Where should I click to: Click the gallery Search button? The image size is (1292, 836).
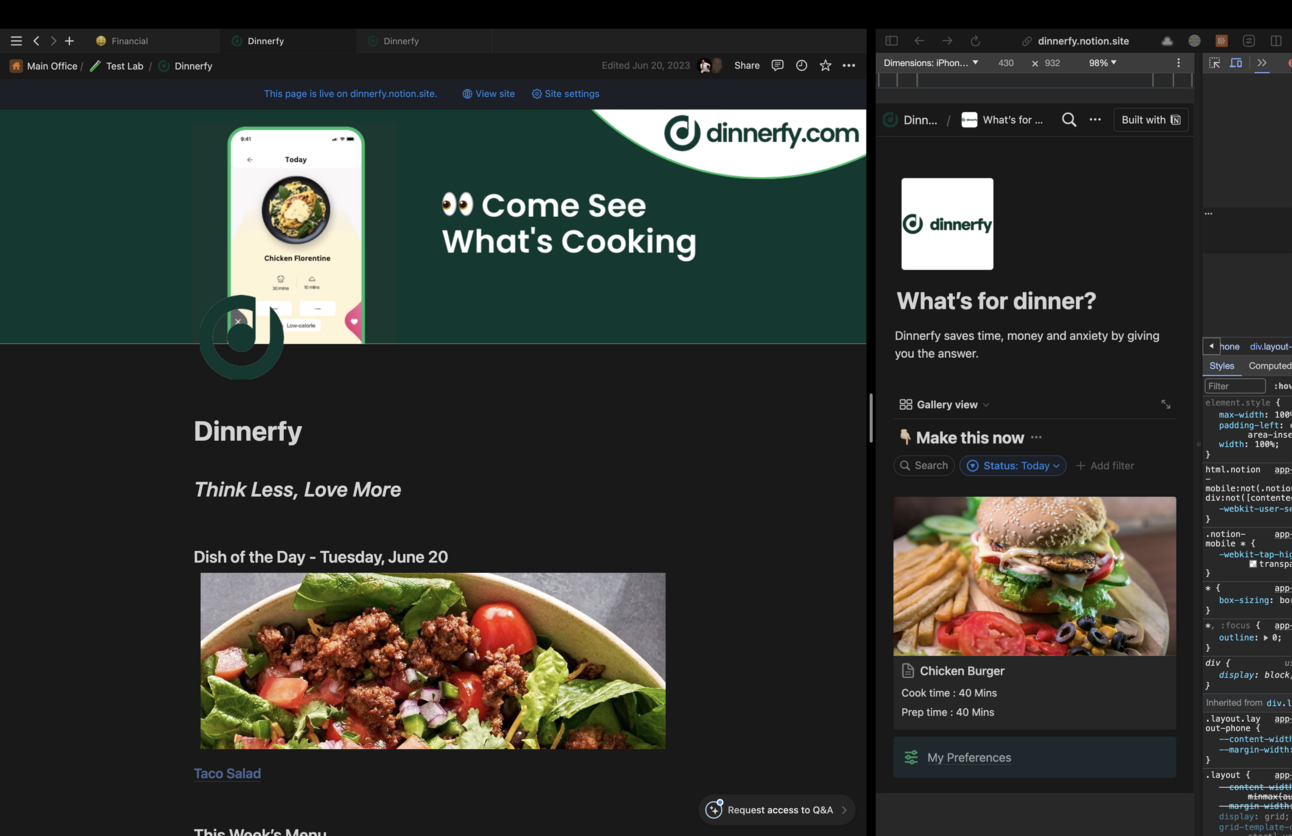pos(924,466)
